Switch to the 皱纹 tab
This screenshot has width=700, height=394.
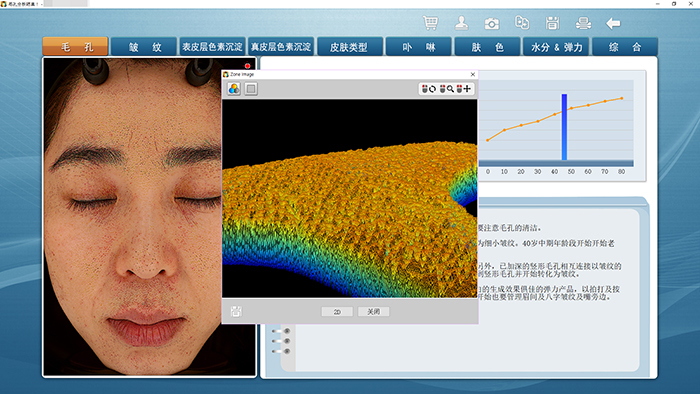pyautogui.click(x=144, y=47)
